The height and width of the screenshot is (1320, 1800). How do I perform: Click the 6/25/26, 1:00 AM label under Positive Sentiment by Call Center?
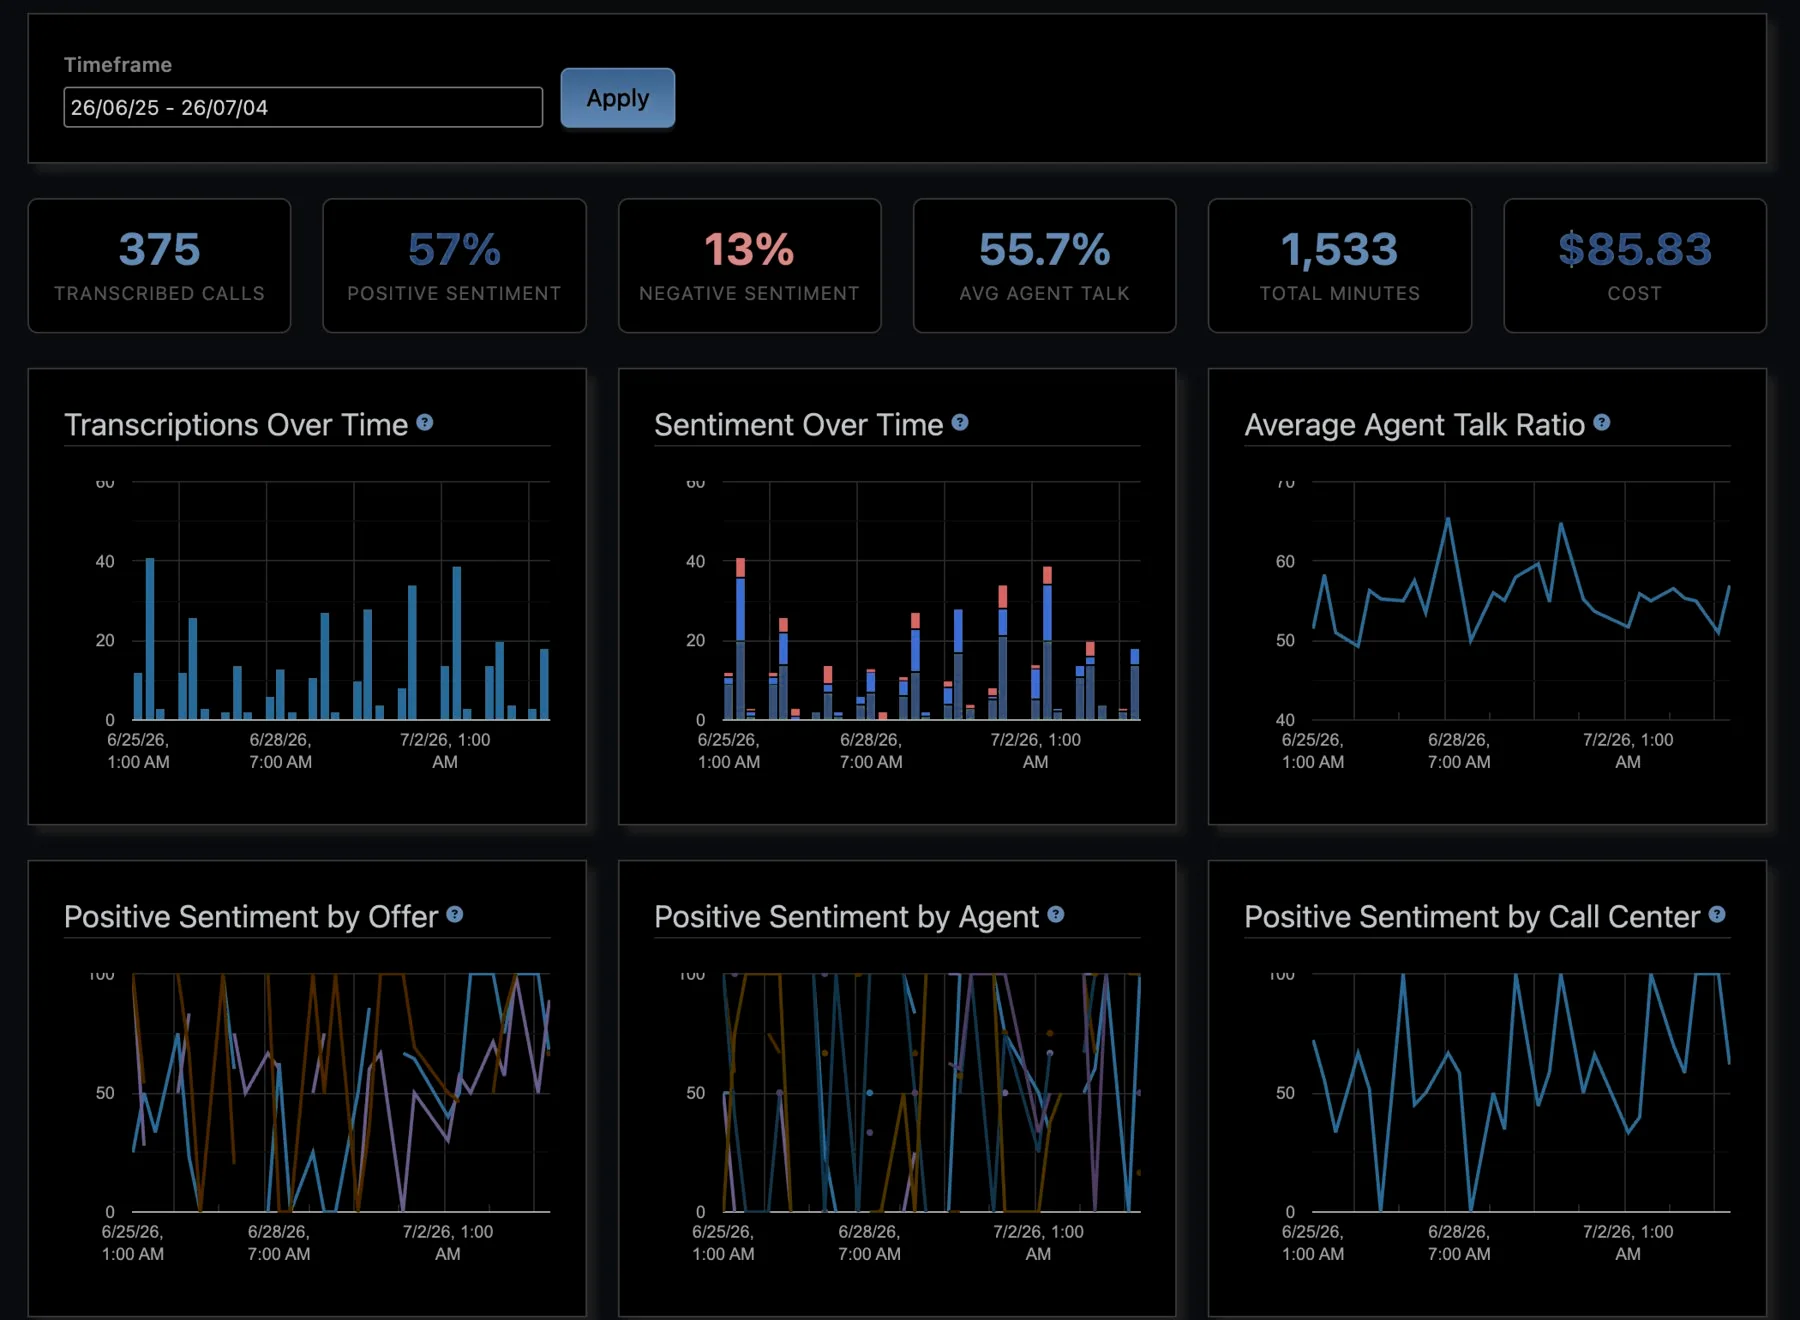(x=1313, y=1243)
